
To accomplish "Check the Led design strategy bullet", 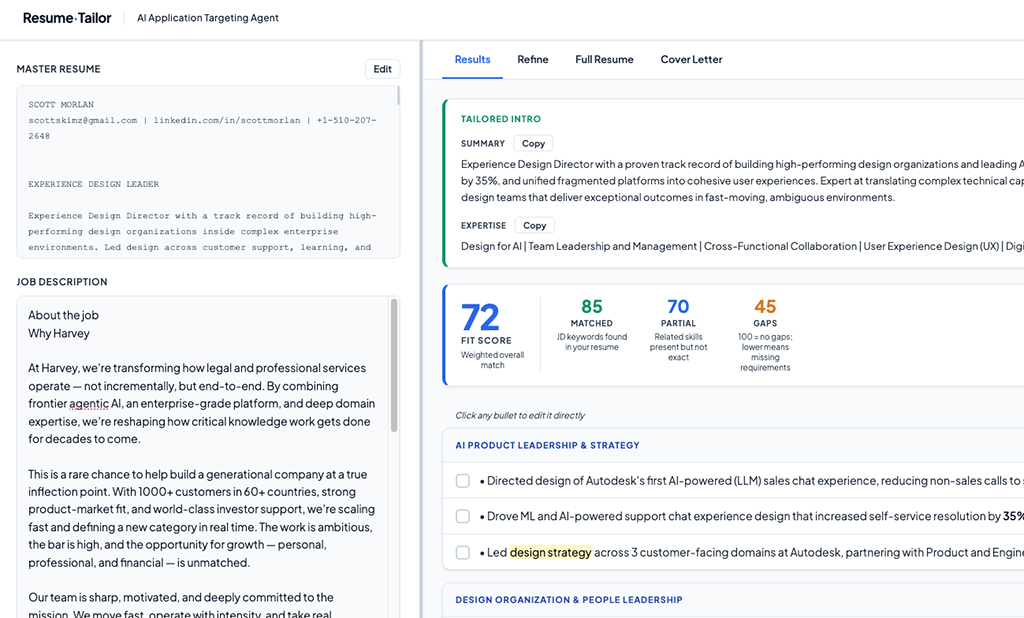I will tap(463, 552).
